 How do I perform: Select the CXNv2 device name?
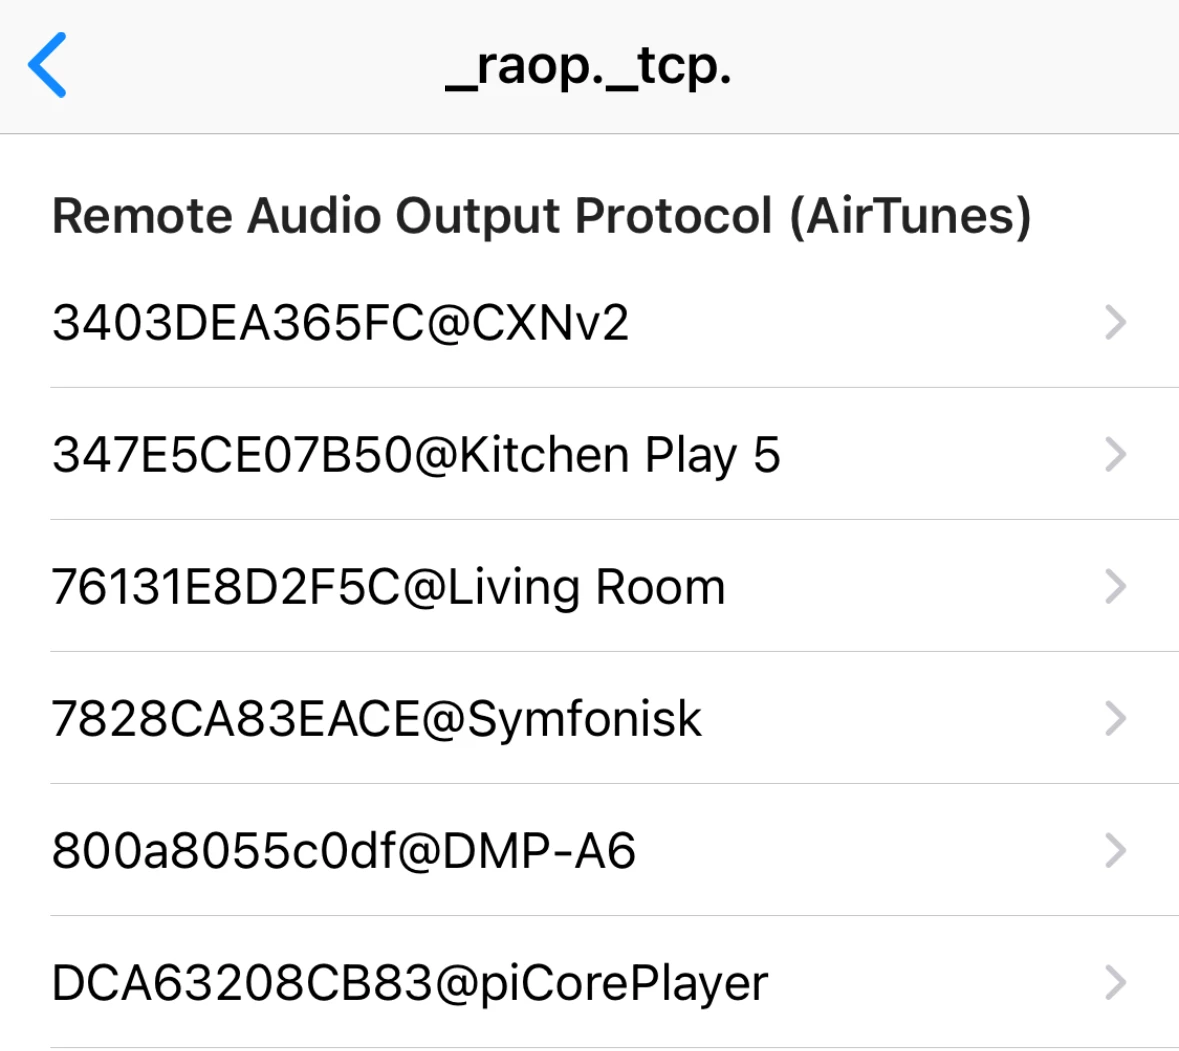pos(550,323)
